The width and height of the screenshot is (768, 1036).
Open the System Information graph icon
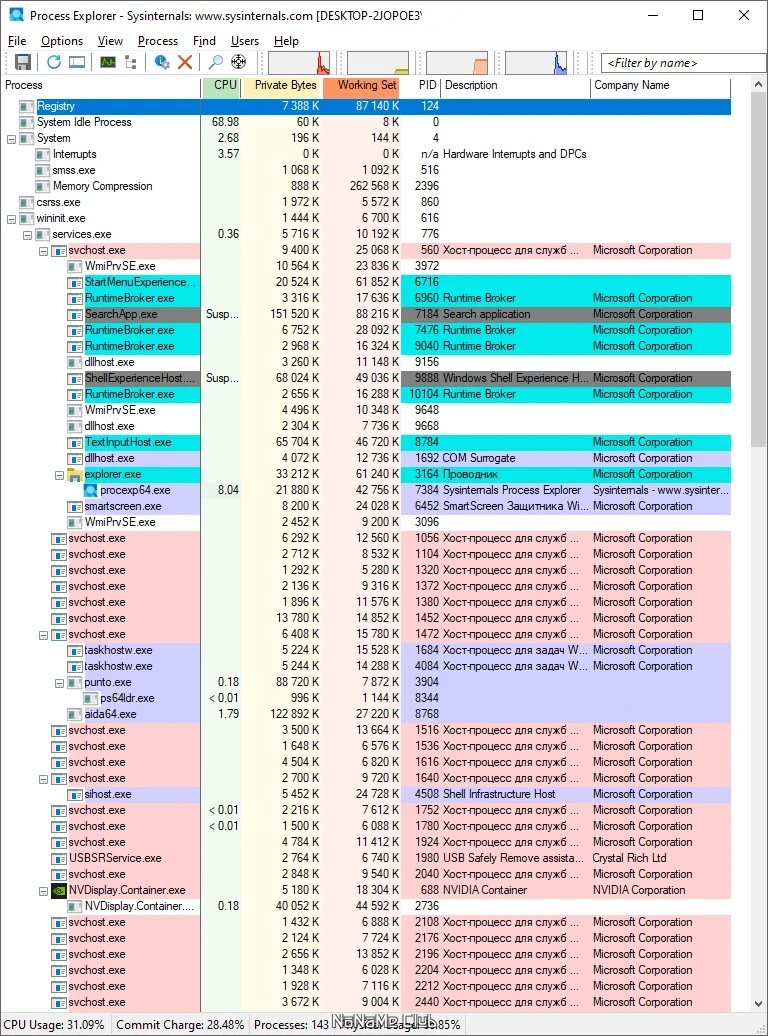[x=108, y=62]
